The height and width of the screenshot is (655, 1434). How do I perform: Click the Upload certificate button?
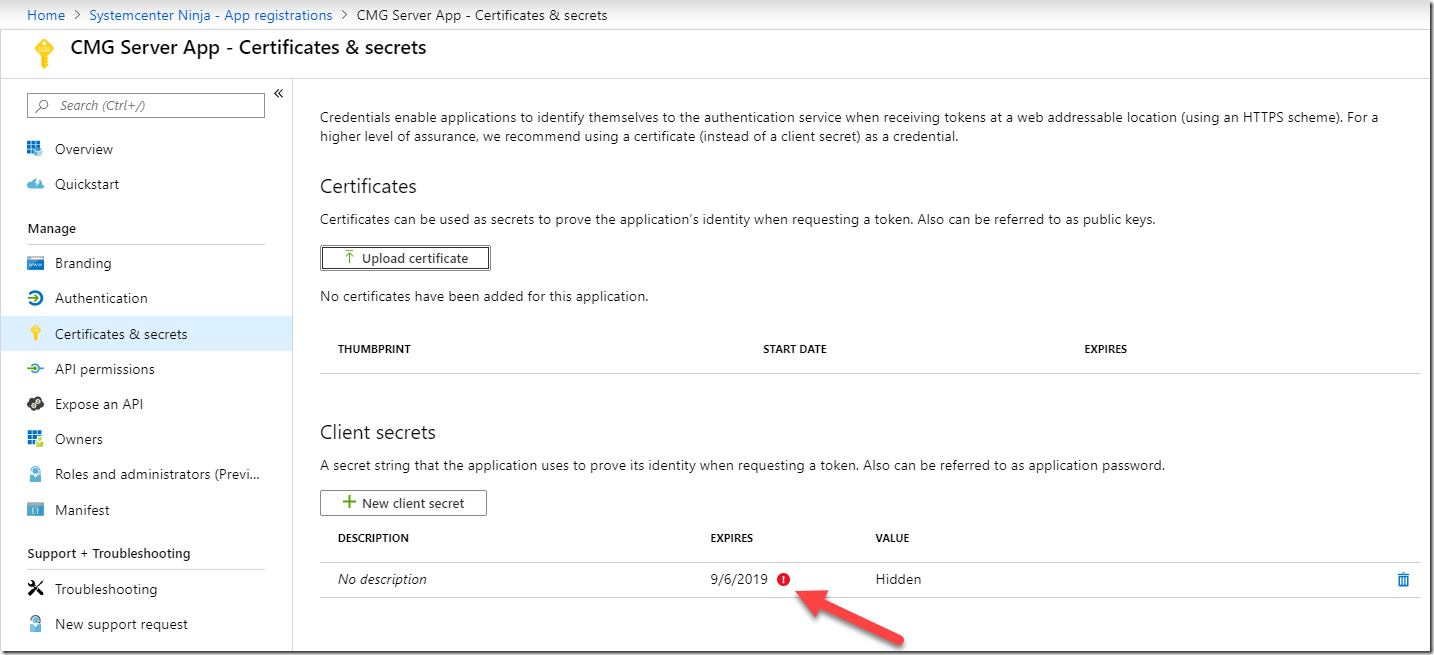405,258
